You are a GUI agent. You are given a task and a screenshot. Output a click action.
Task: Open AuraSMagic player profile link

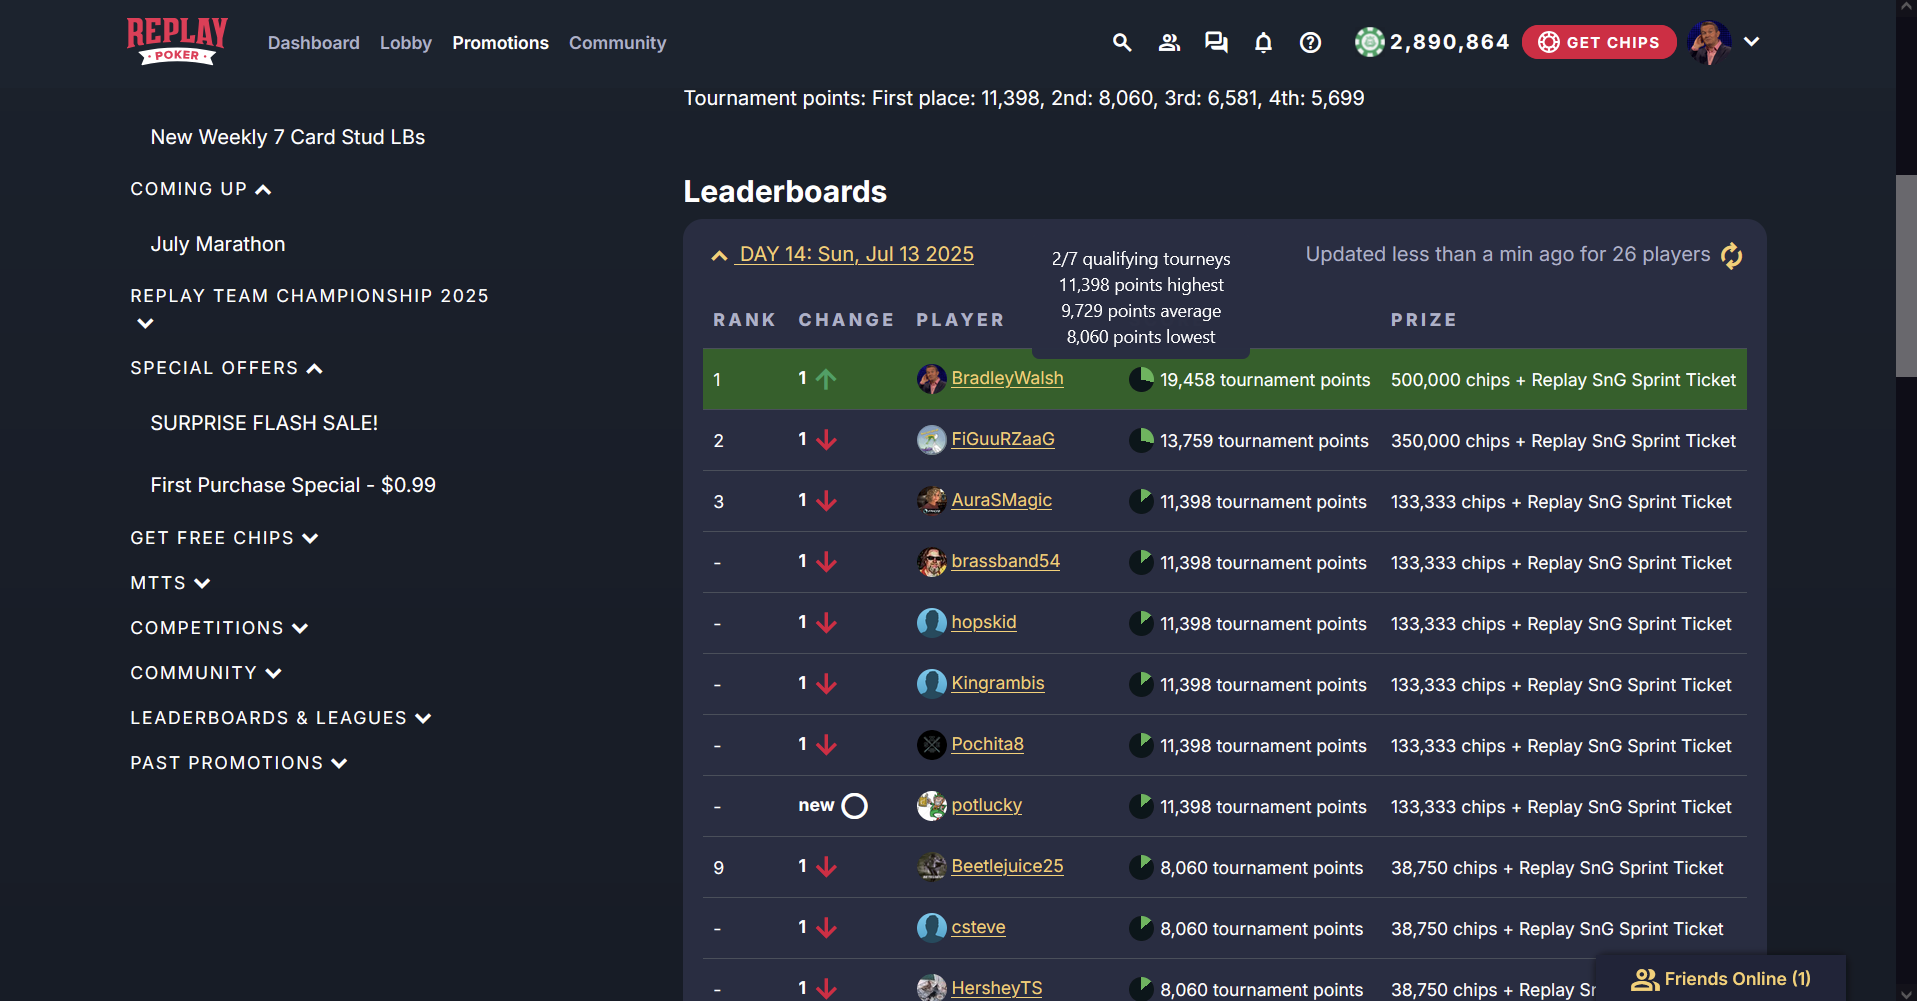1001,500
